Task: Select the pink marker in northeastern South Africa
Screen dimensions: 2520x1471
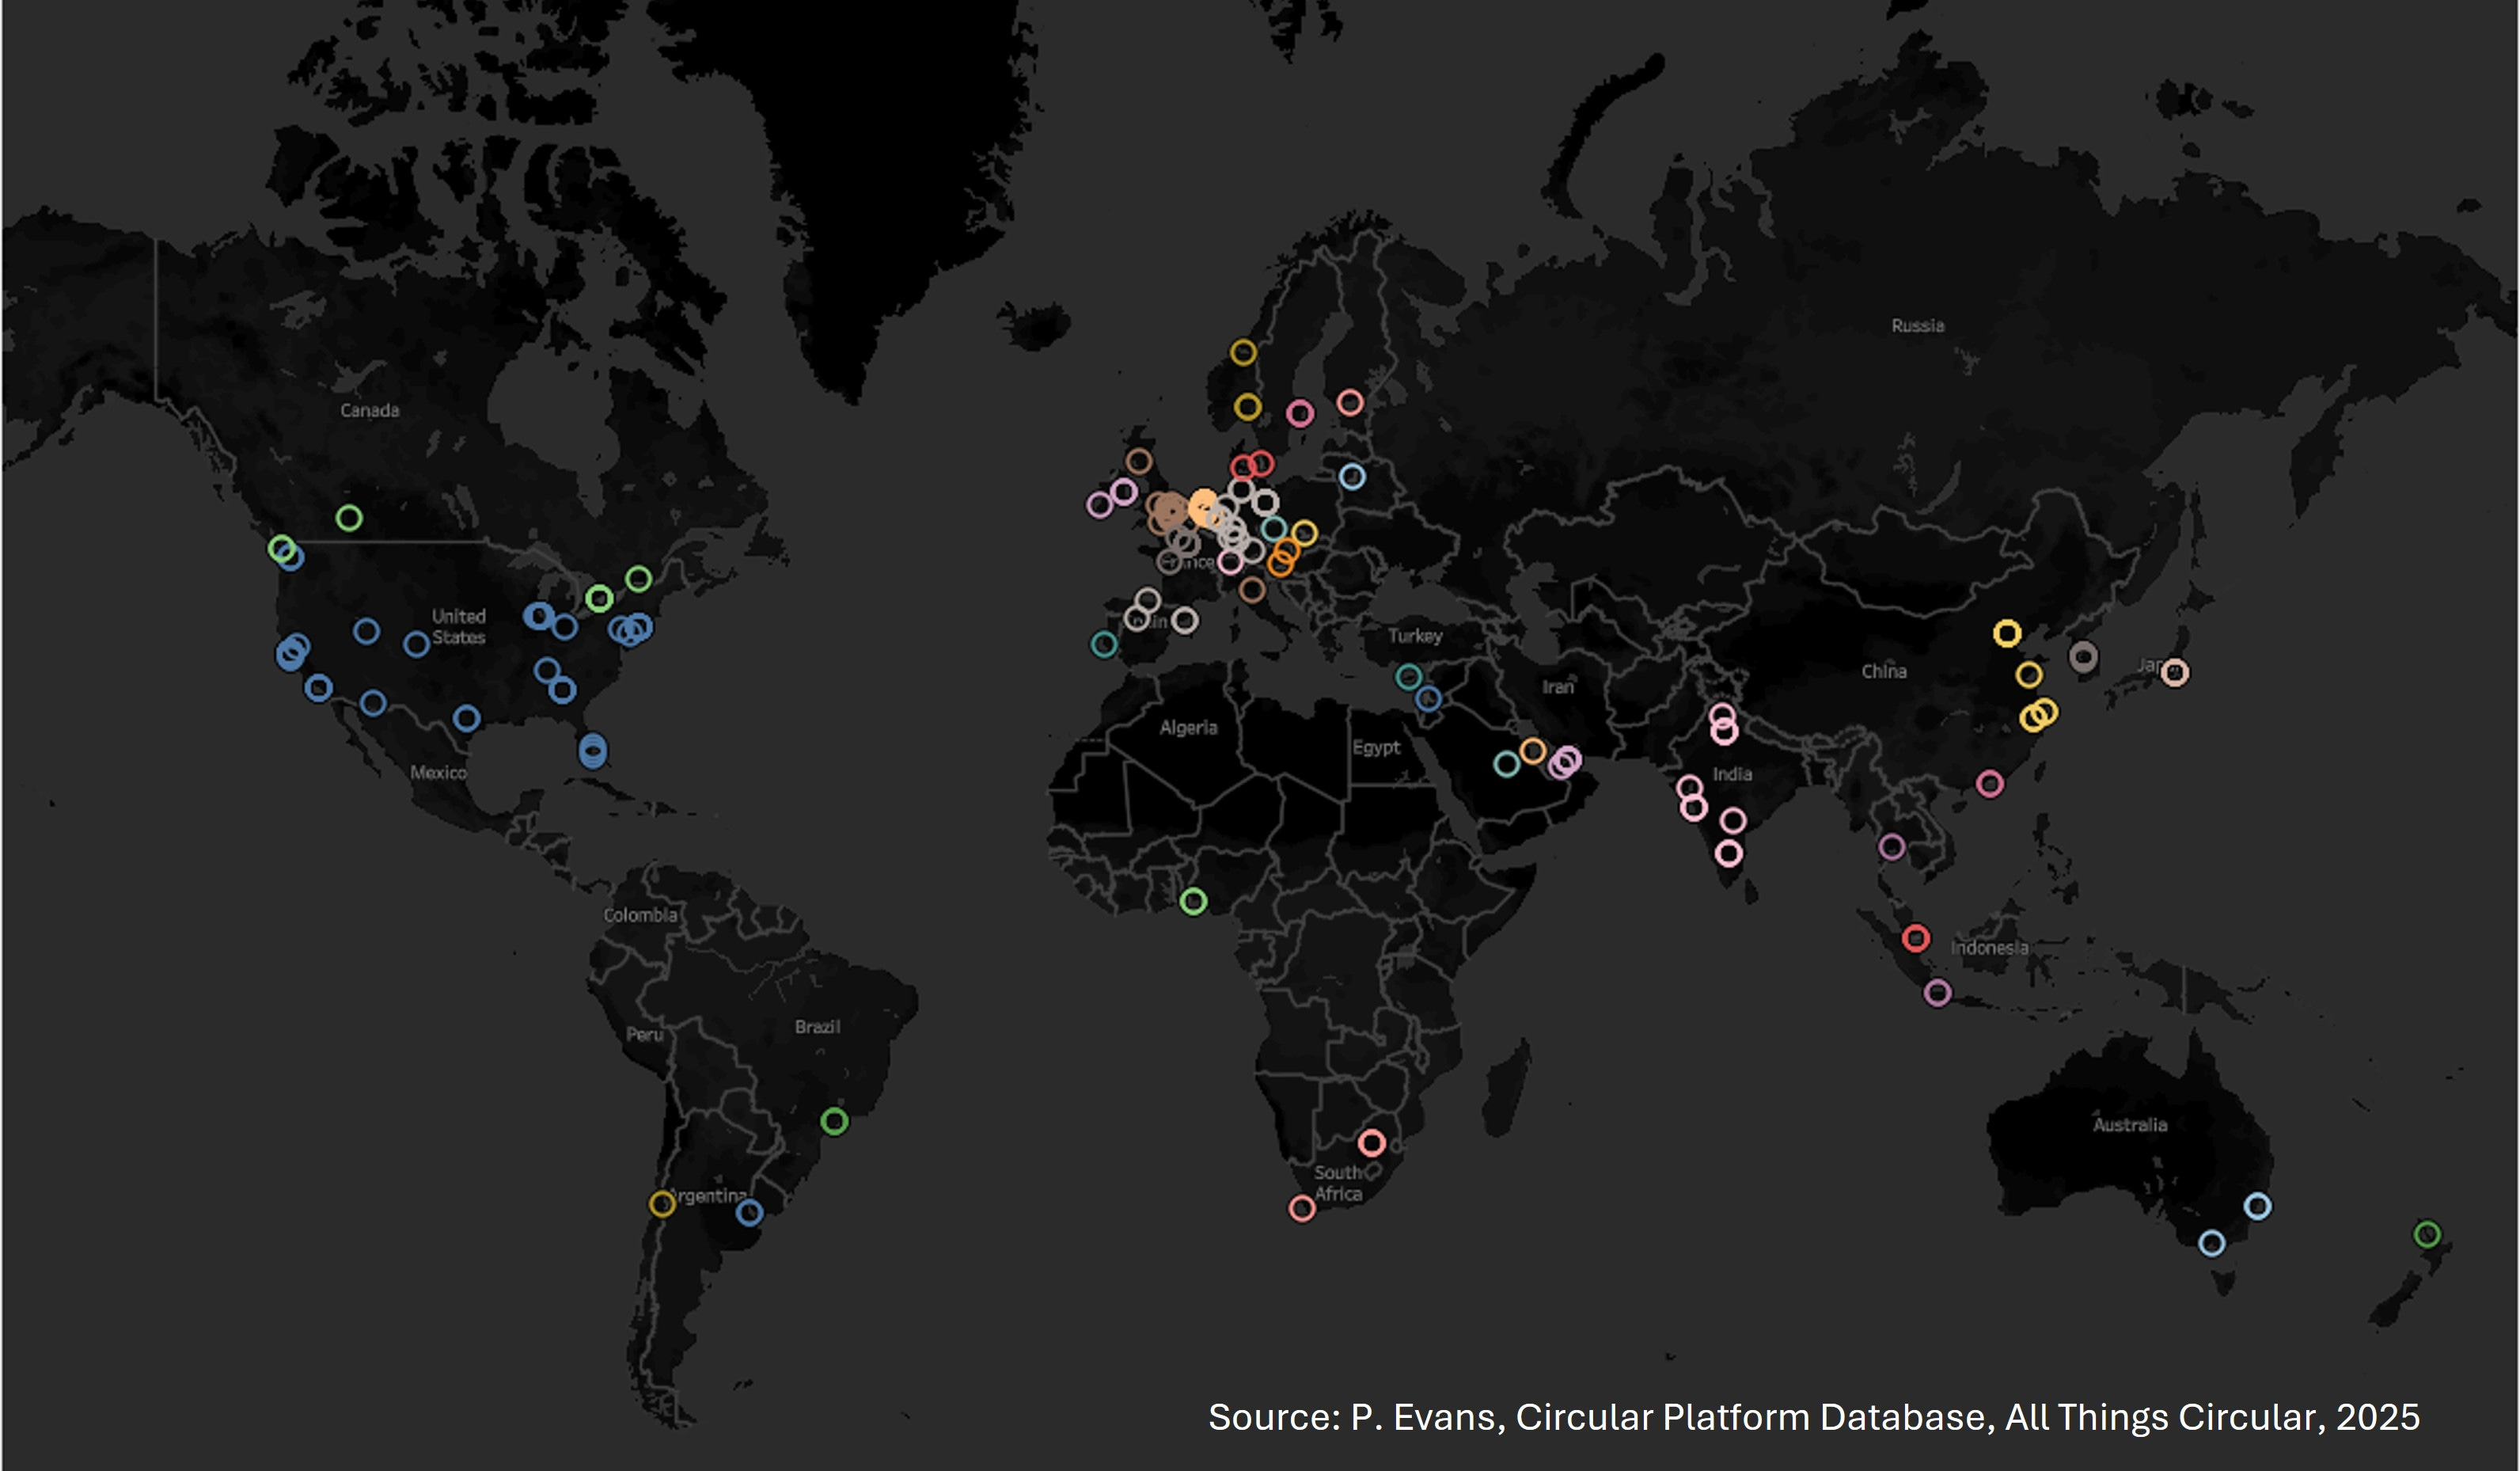Action: point(1371,1142)
